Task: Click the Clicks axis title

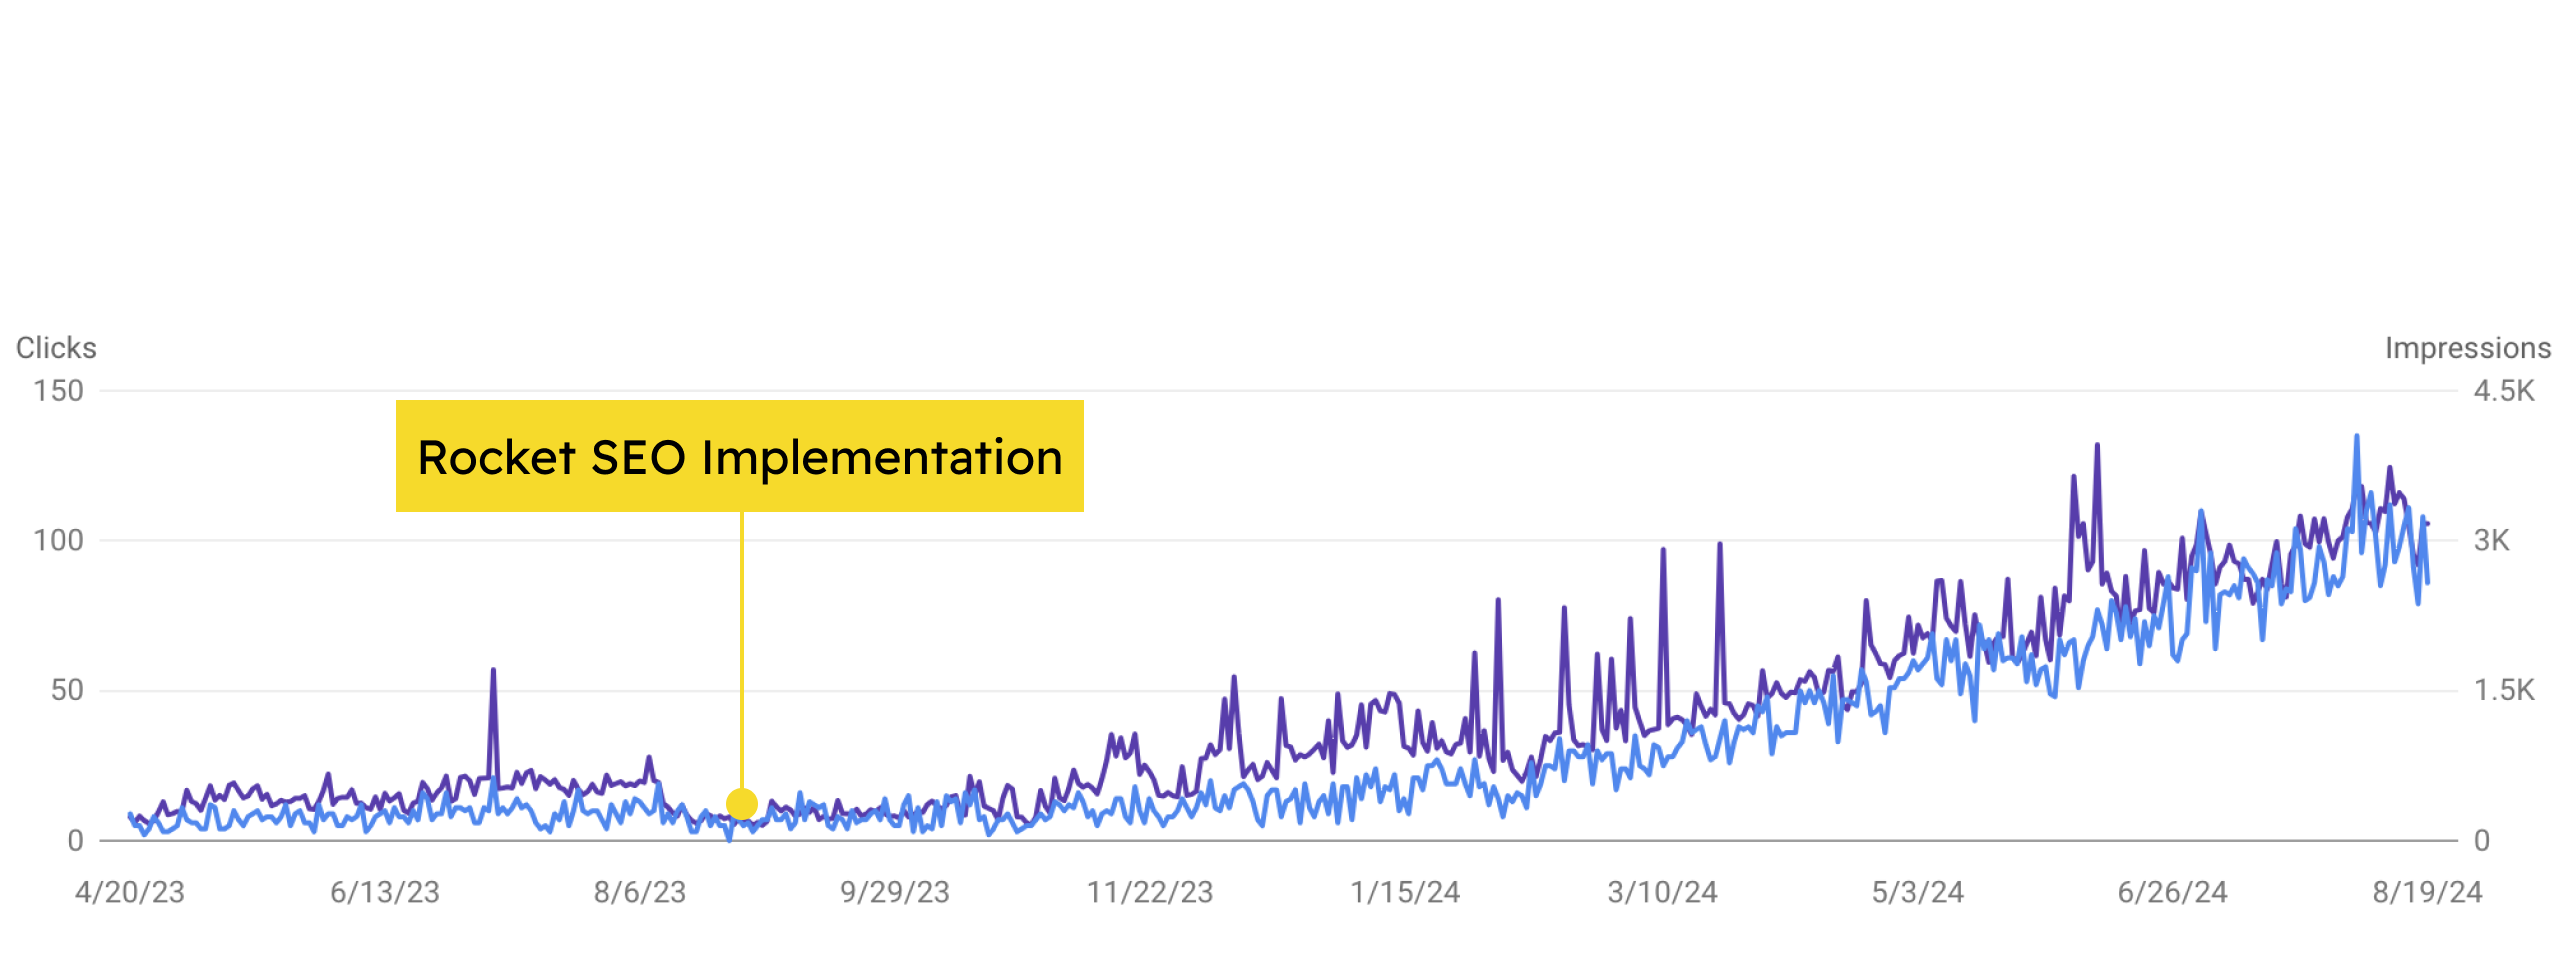Action: click(56, 348)
